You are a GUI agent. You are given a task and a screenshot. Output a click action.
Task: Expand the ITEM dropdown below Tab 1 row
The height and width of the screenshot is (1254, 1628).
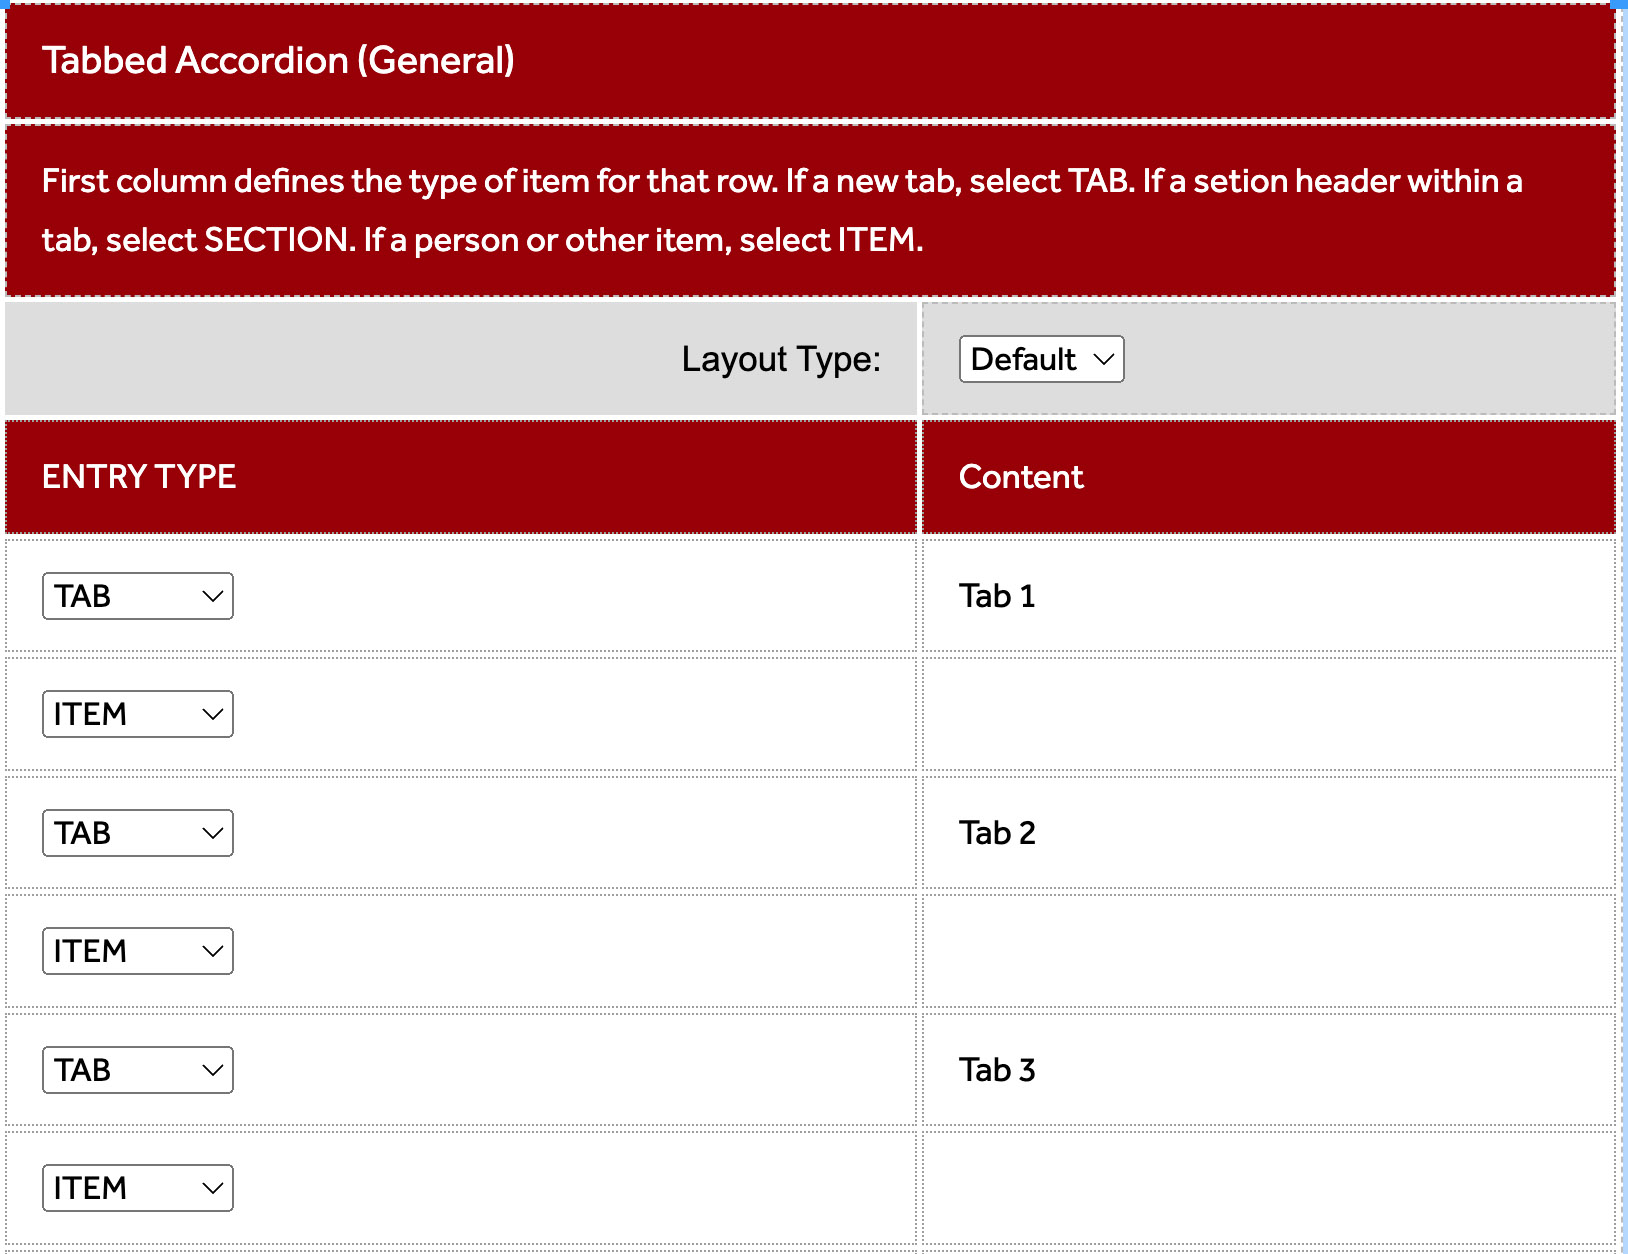point(138,714)
